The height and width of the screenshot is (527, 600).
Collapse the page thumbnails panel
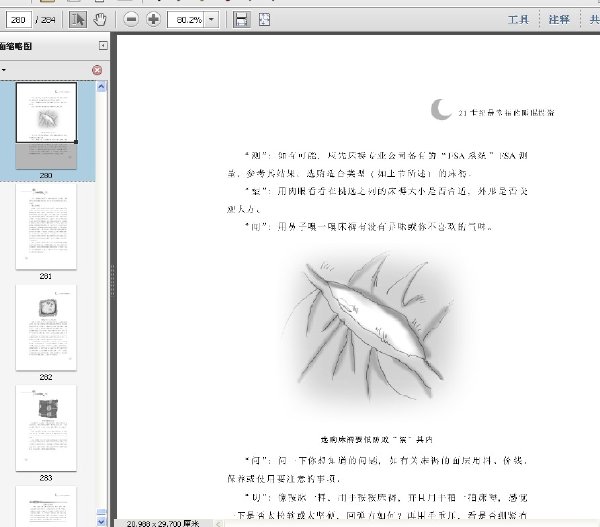pyautogui.click(x=103, y=46)
